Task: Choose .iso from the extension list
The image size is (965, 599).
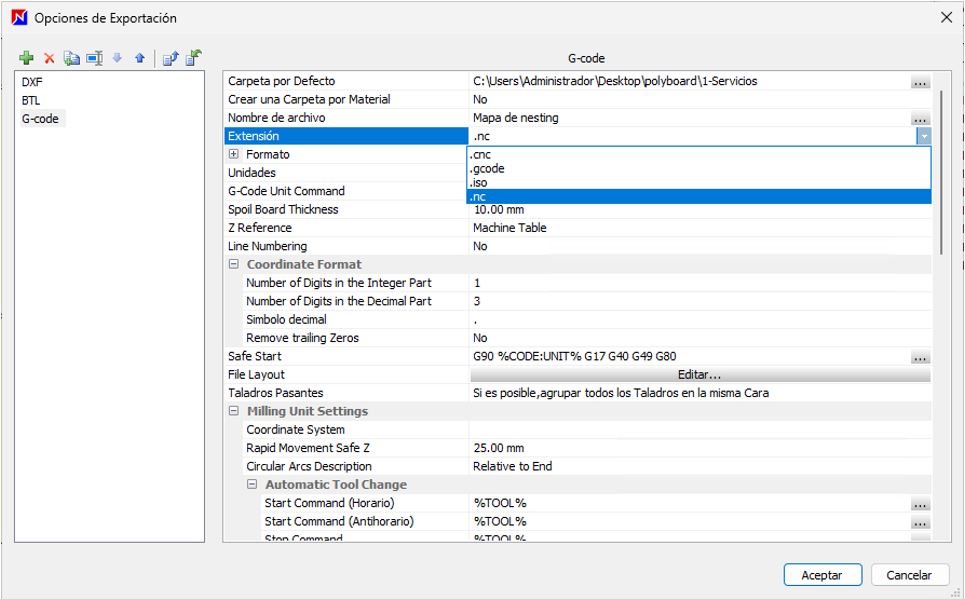Action: tap(699, 183)
